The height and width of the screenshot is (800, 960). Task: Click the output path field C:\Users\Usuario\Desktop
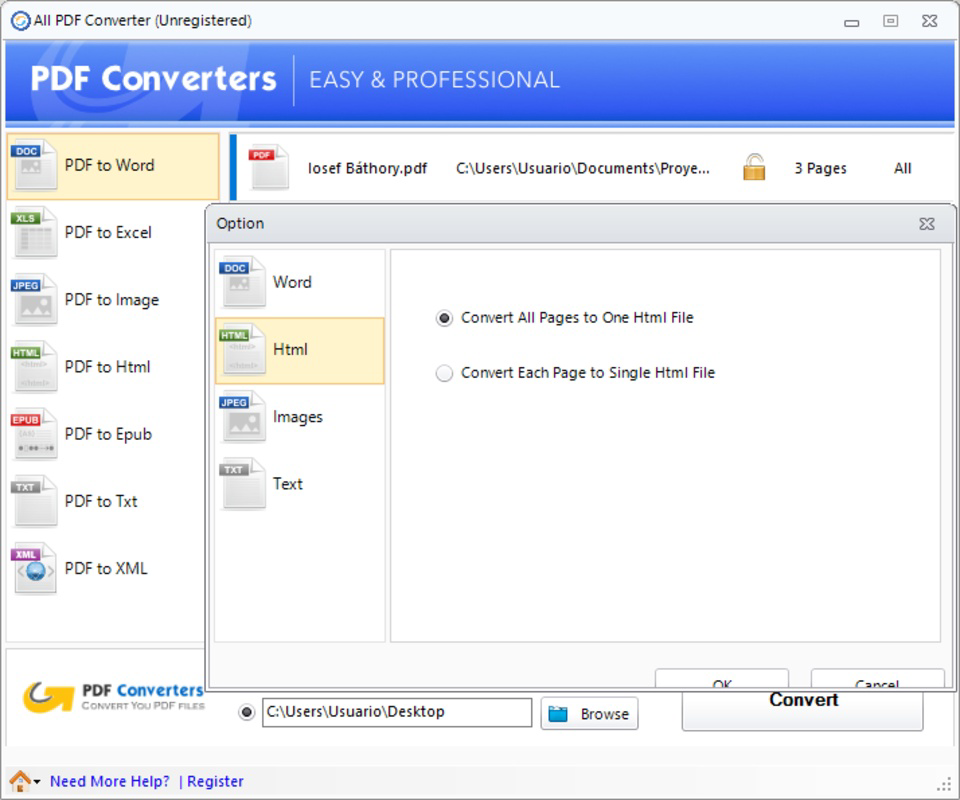click(397, 712)
